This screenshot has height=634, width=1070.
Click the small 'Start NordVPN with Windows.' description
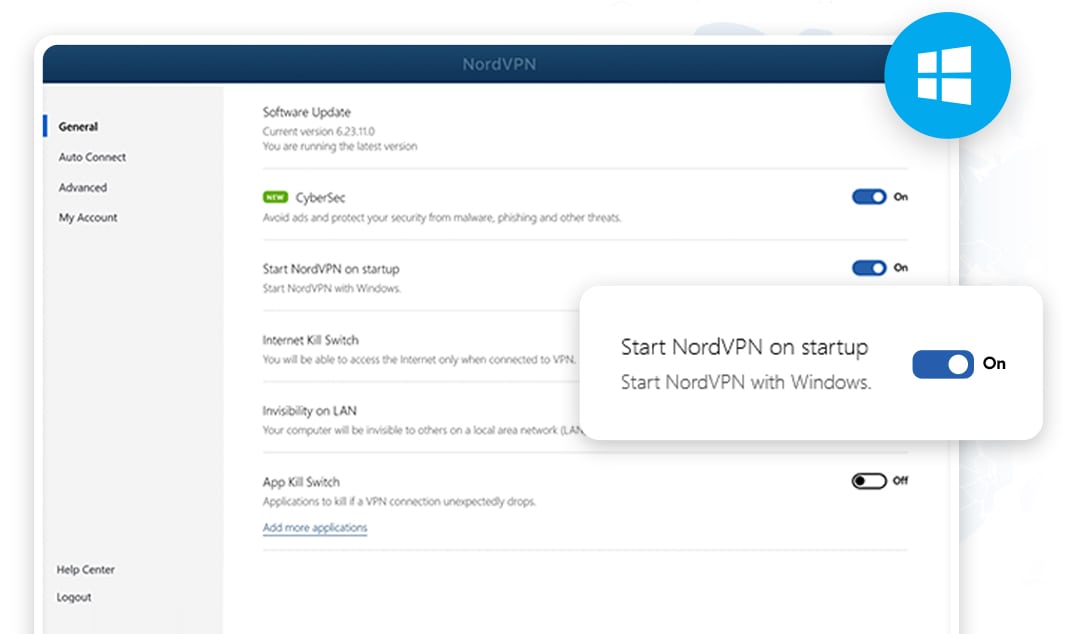332,288
